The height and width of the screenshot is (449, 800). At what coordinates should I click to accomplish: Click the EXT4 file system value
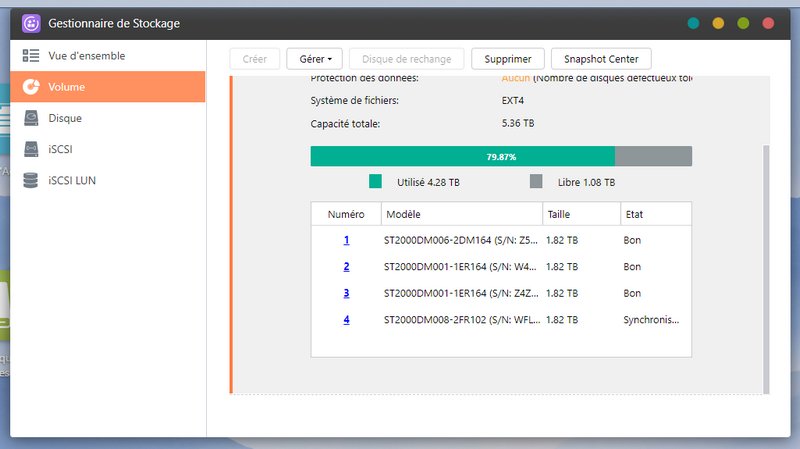click(513, 100)
